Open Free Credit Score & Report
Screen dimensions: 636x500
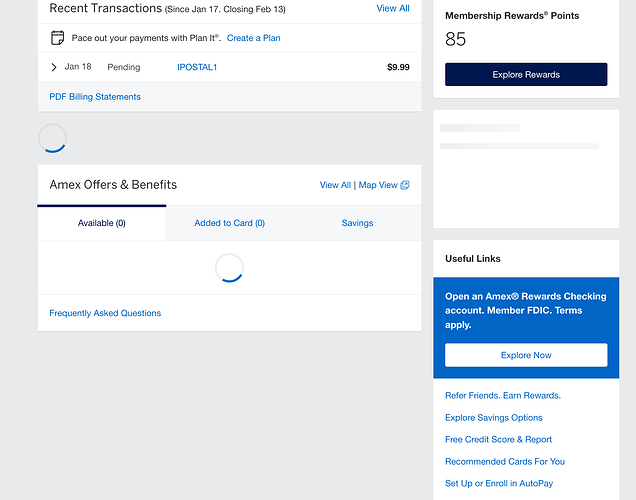(x=498, y=440)
